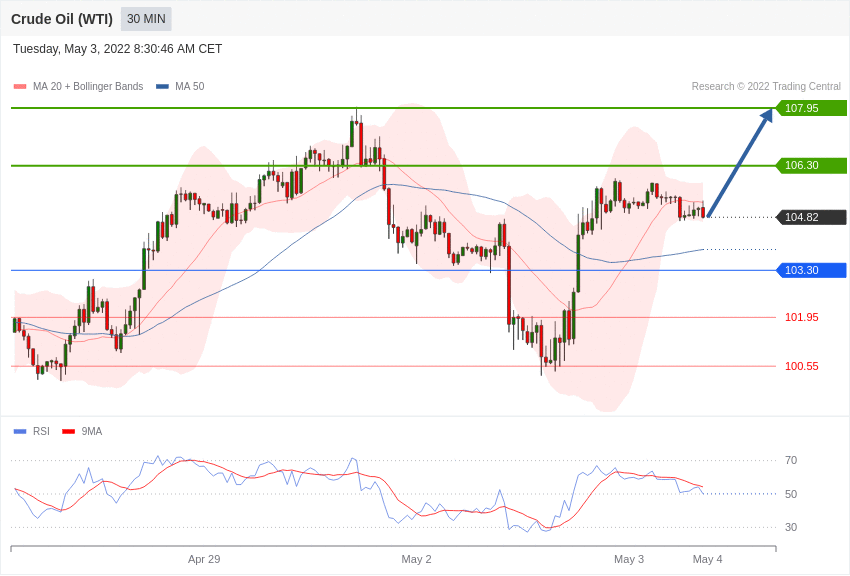
Task: Click the MA 50 legend label
Action: coord(190,86)
